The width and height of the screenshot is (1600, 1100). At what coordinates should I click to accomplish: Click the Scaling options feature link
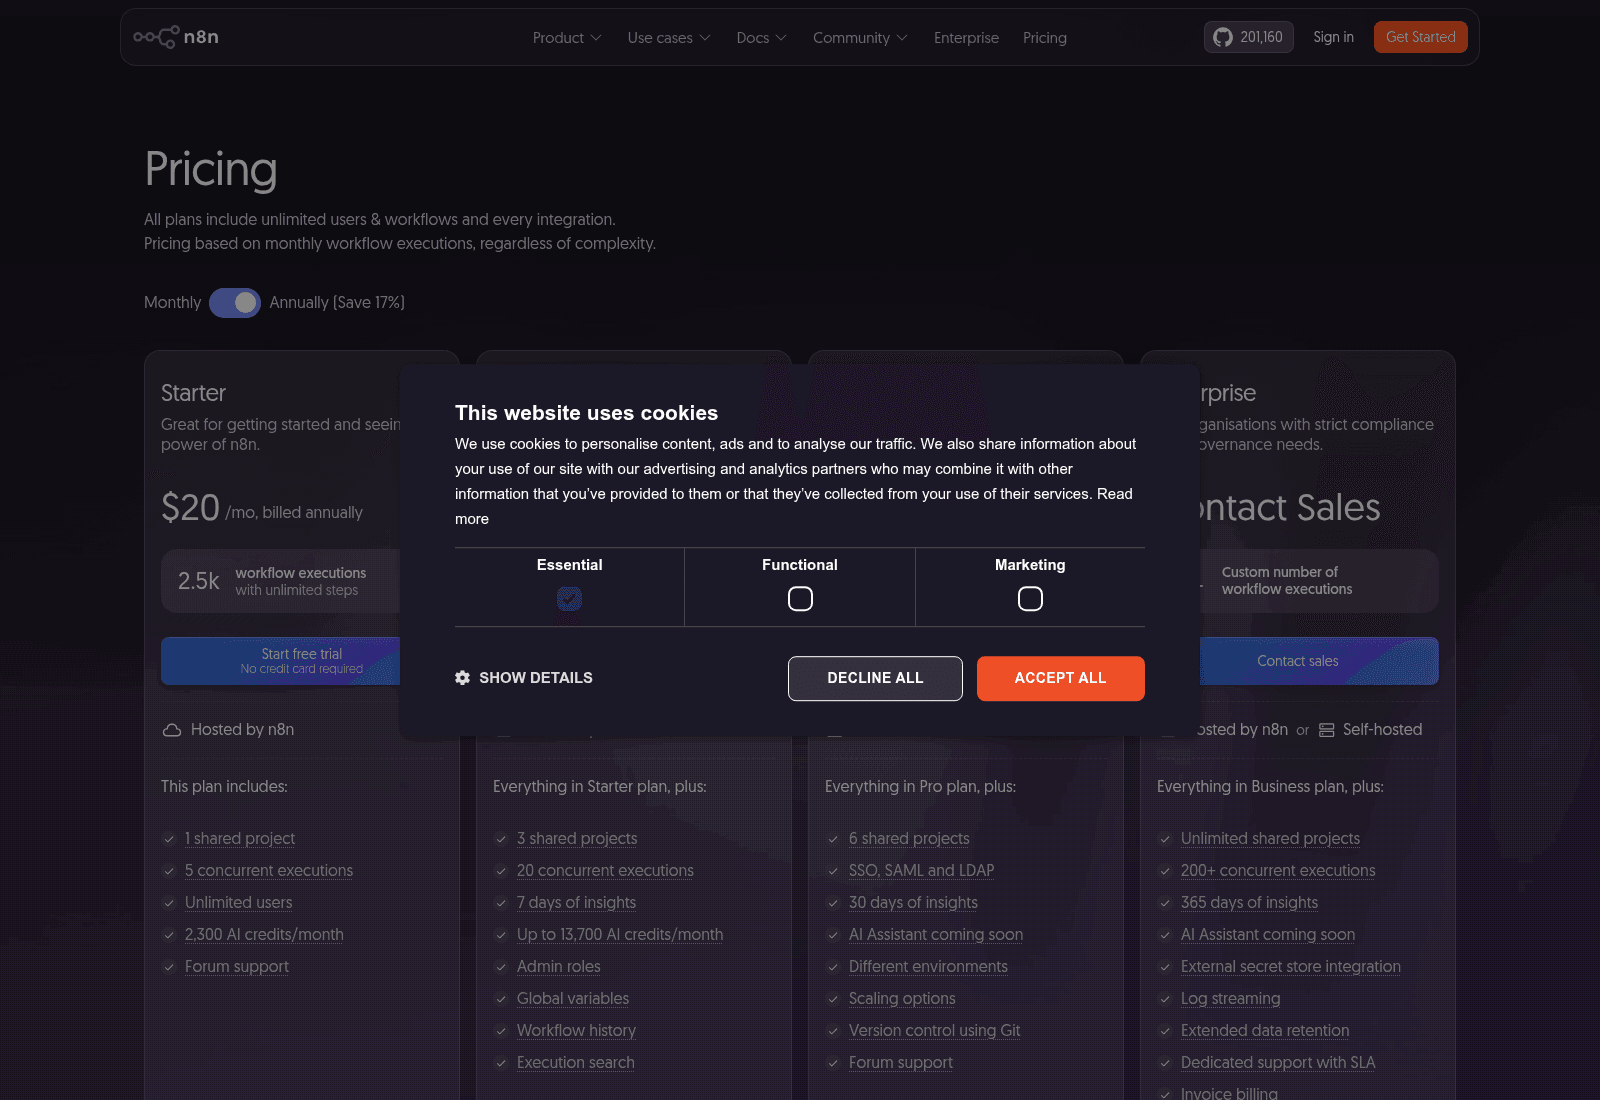click(902, 999)
